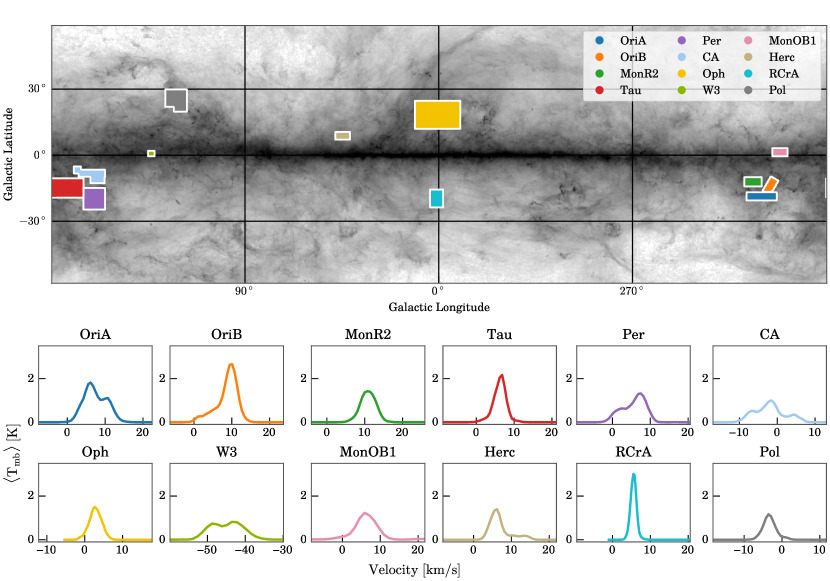Image resolution: width=830 pixels, height=581 pixels.
Task: Click the MonOB1 text in legend
Action: 792,41
